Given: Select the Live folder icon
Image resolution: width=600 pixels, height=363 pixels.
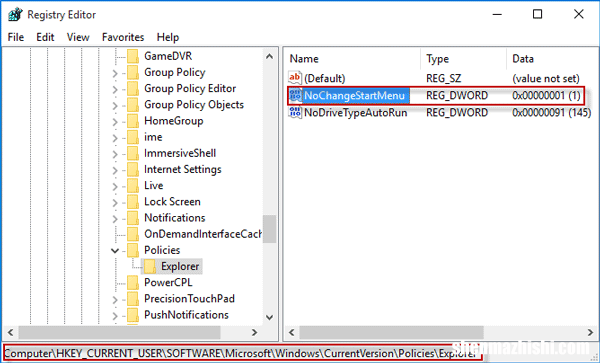Looking at the screenshot, I should pyautogui.click(x=133, y=185).
